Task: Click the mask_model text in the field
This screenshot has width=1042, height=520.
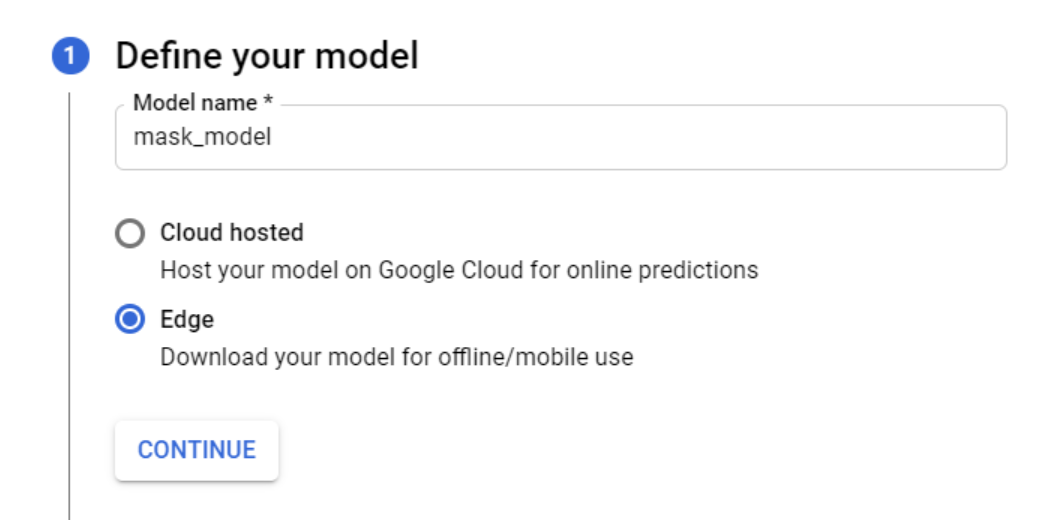Action: tap(202, 138)
